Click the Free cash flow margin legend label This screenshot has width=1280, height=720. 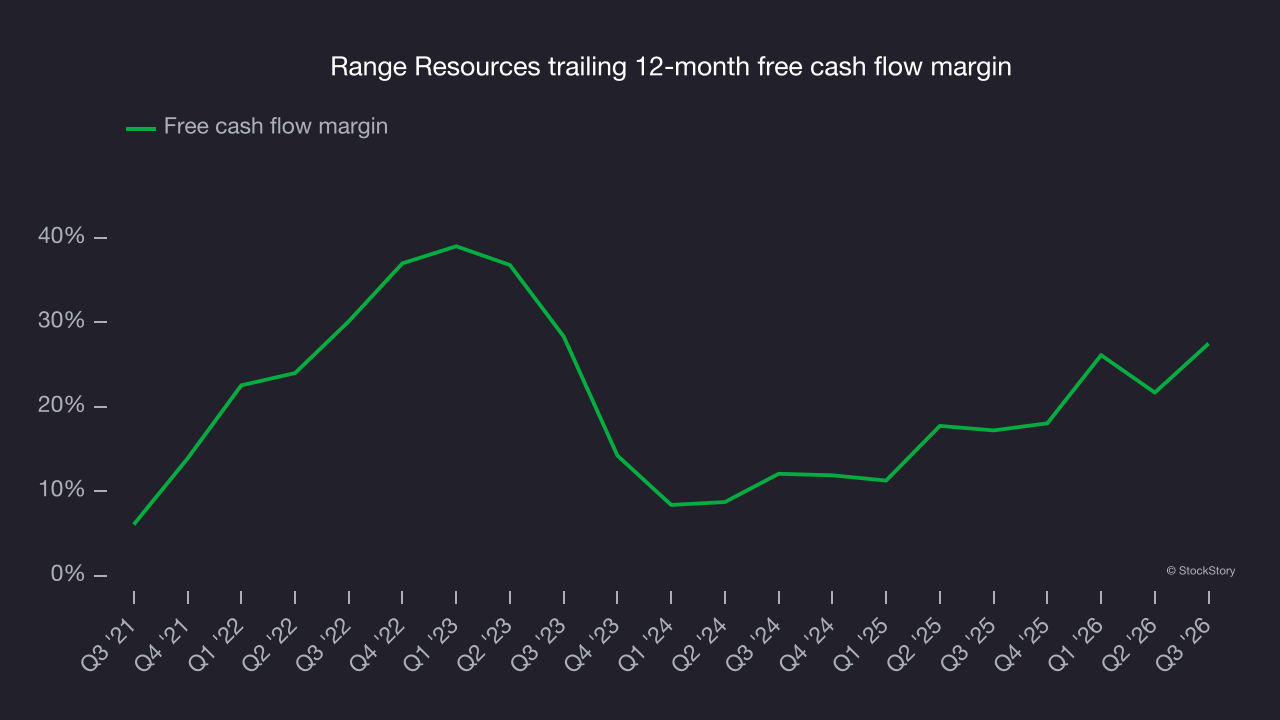click(276, 127)
